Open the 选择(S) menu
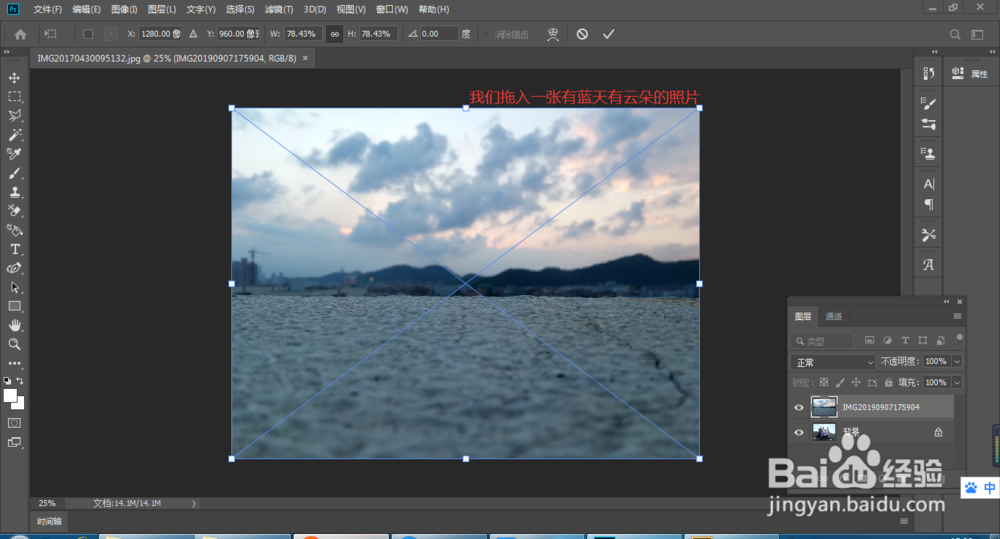 tap(240, 10)
